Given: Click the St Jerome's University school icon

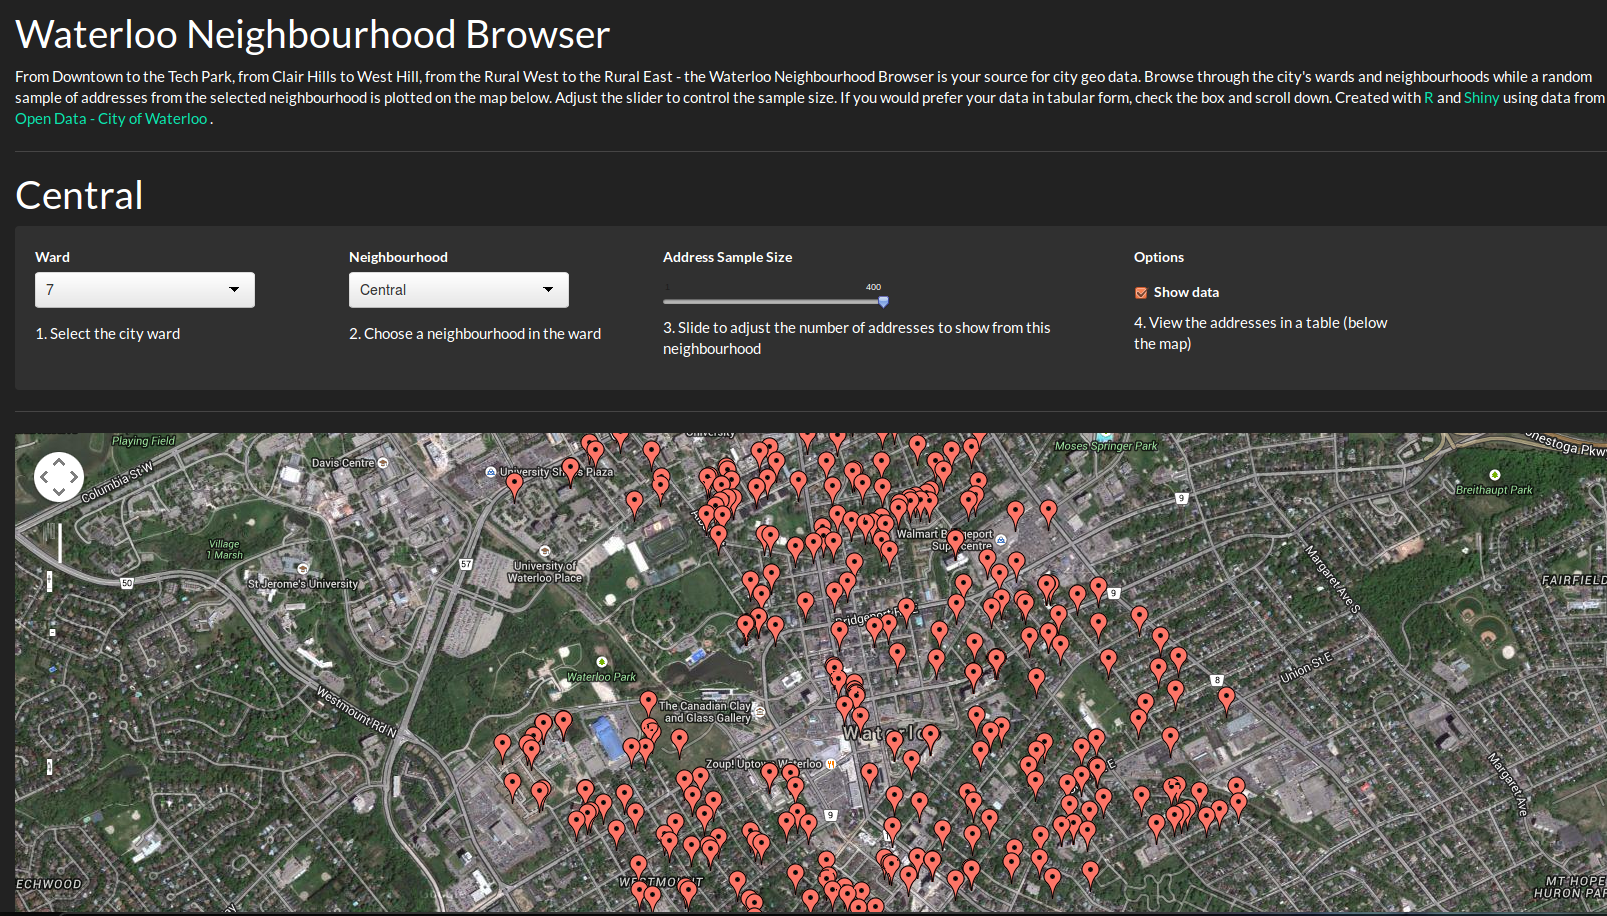Looking at the screenshot, I should point(303,569).
